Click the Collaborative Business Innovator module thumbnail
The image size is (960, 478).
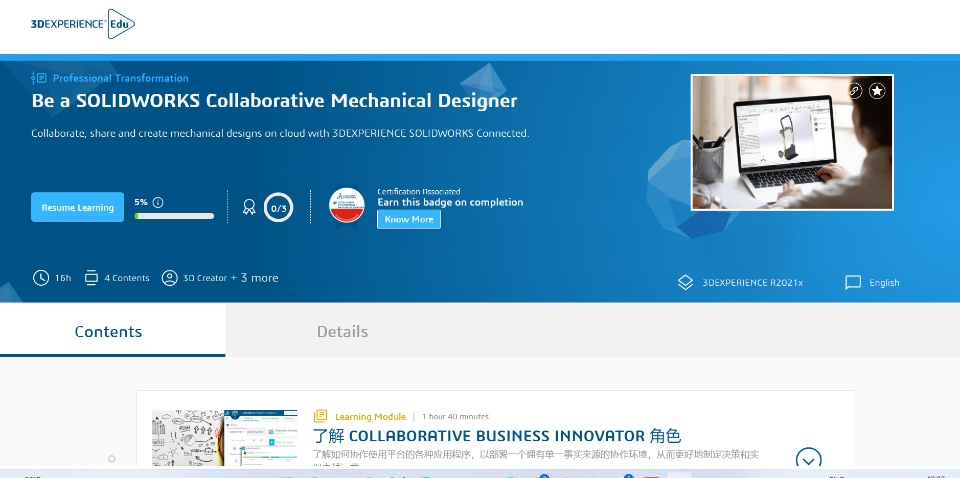pos(225,438)
